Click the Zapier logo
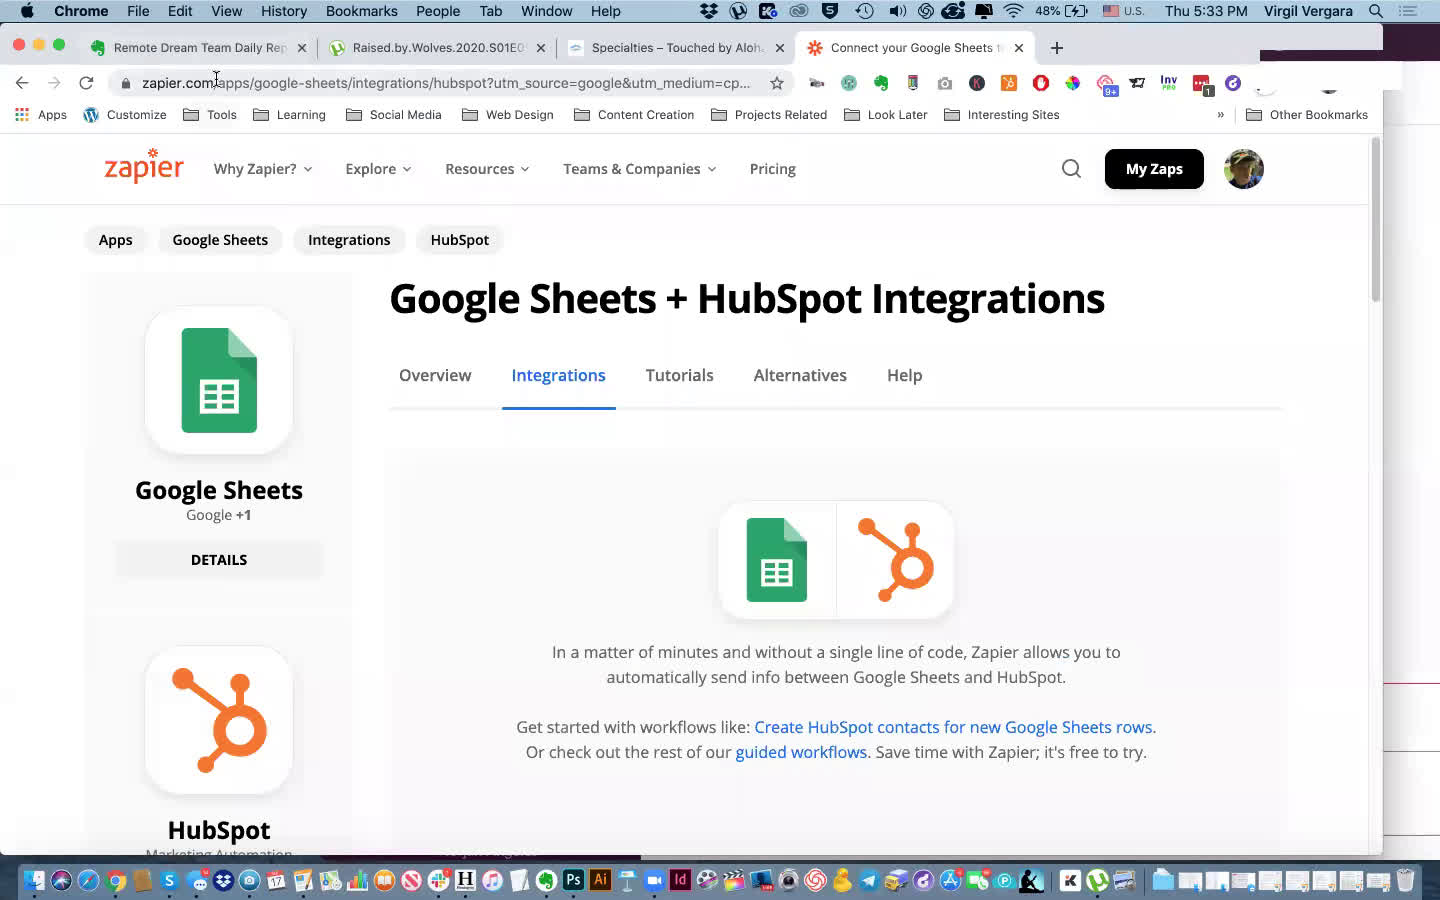1440x900 pixels. tap(144, 167)
